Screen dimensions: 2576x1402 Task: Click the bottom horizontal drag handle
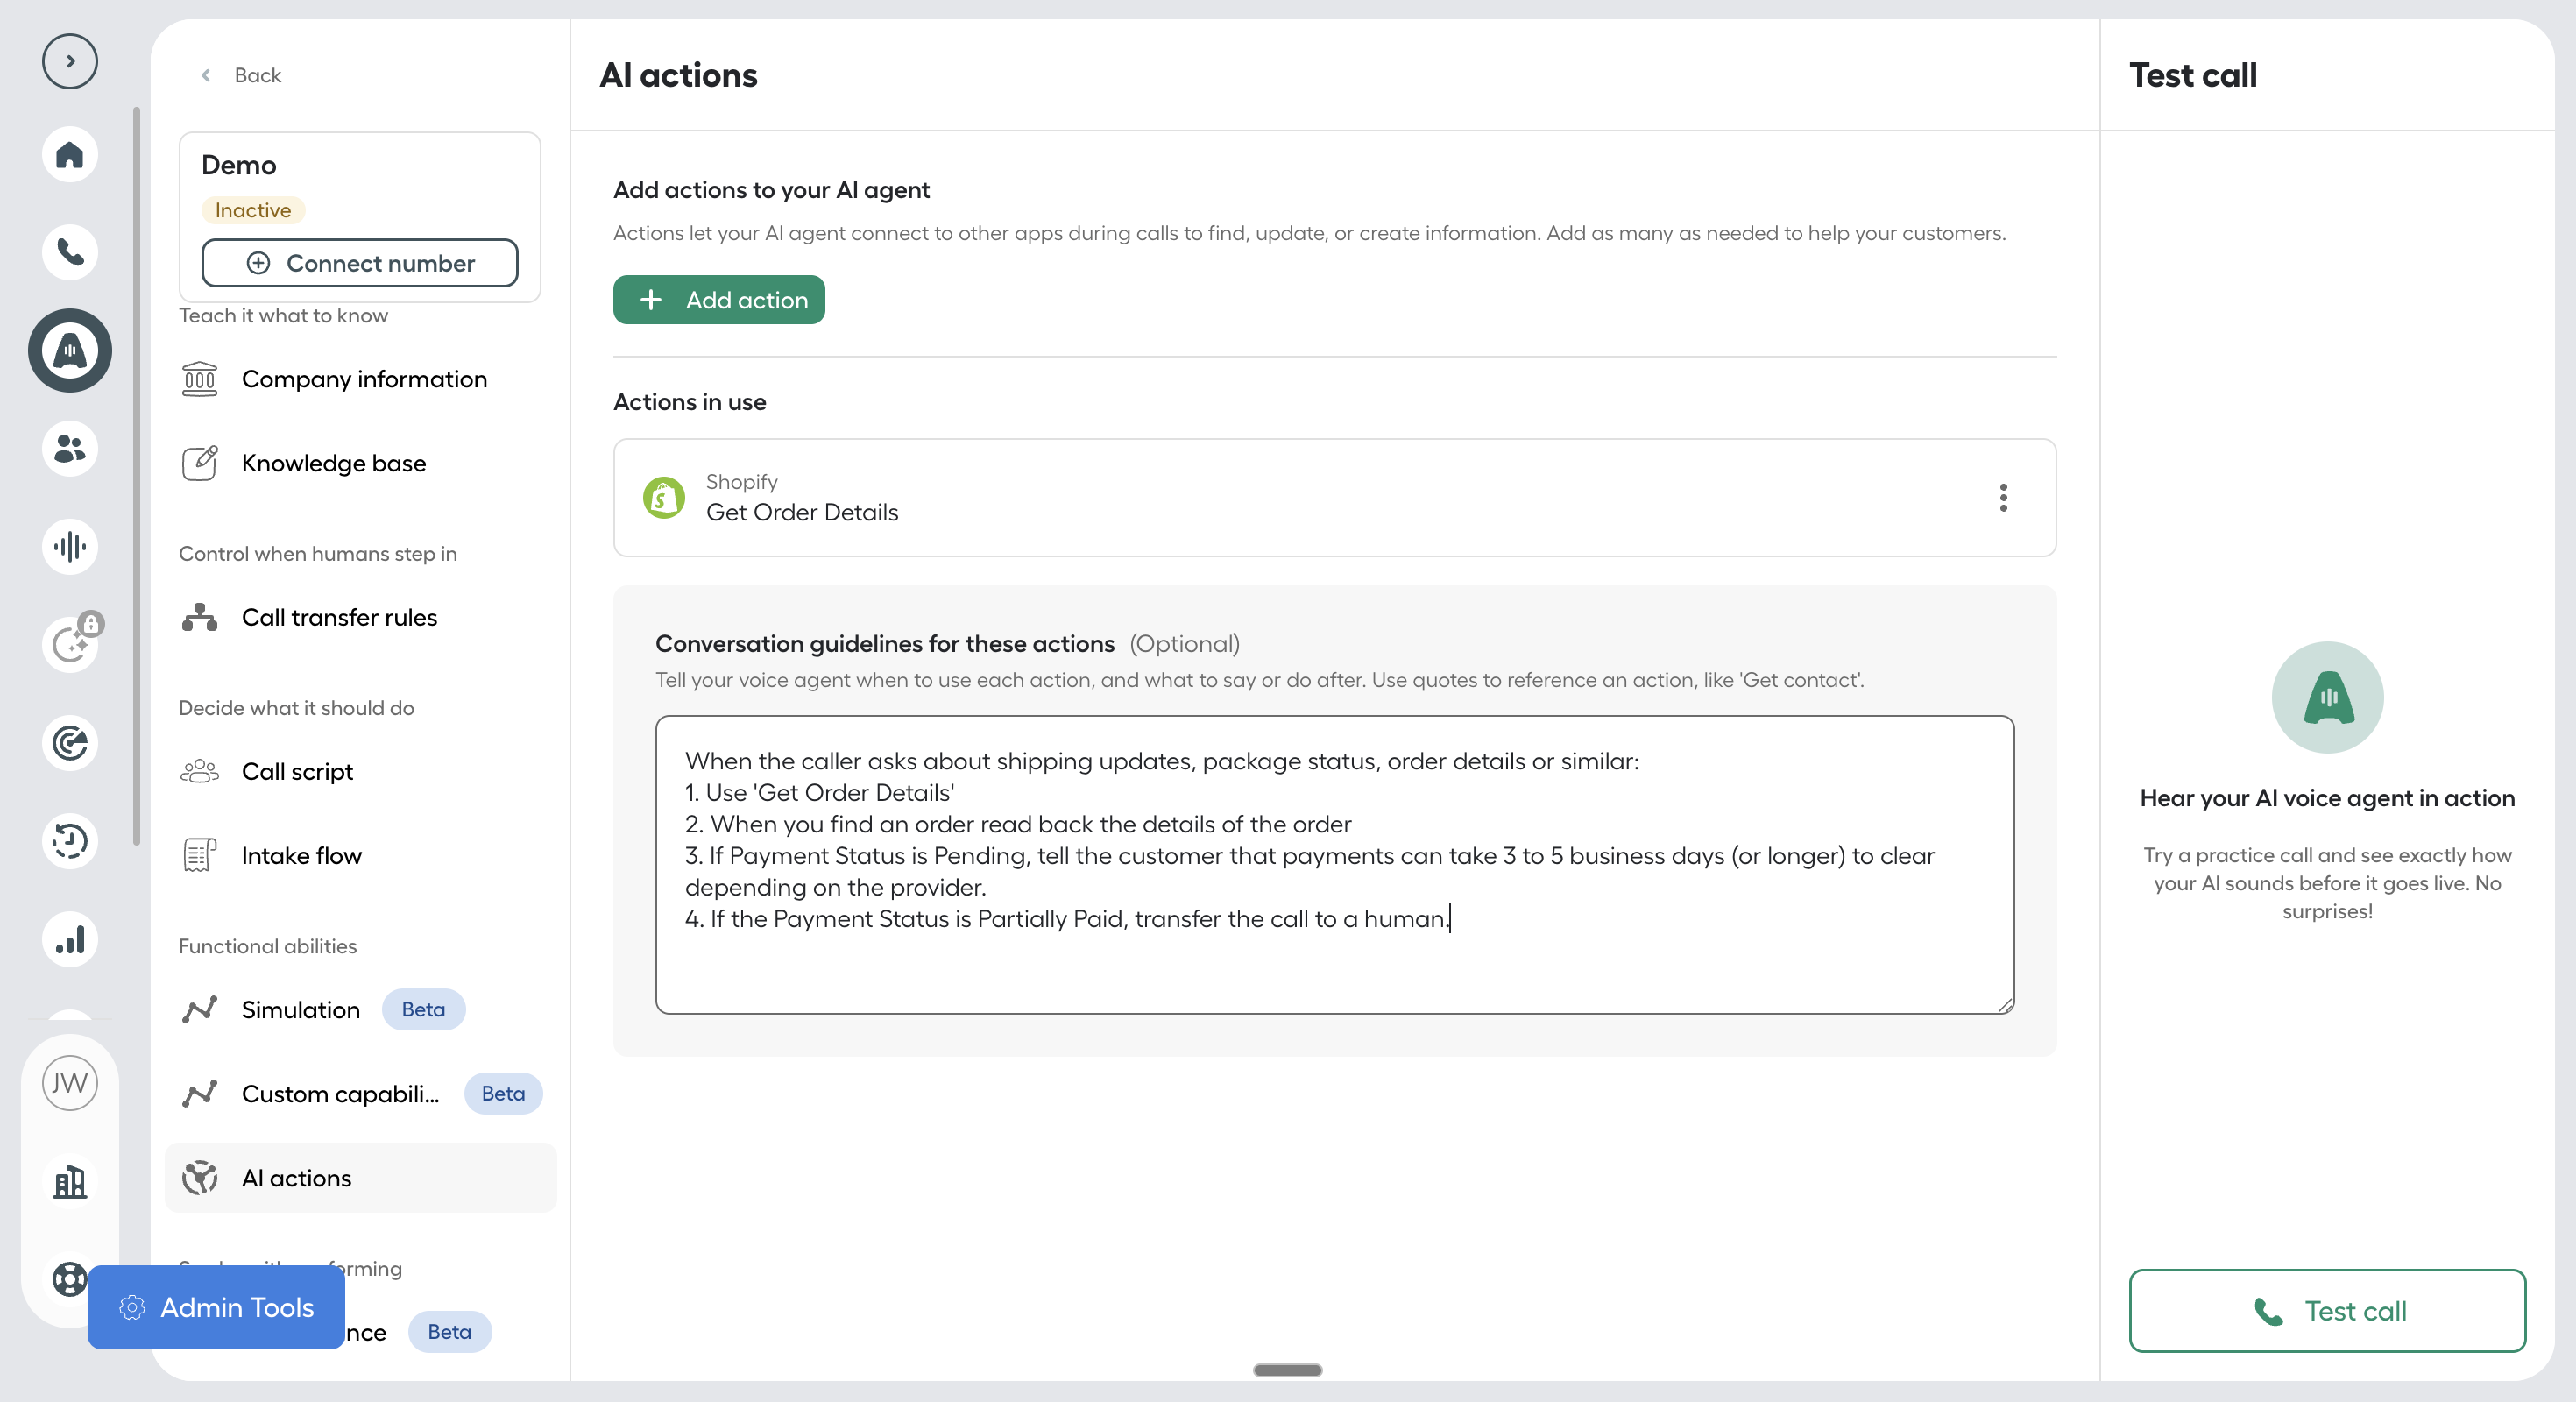pyautogui.click(x=1287, y=1370)
